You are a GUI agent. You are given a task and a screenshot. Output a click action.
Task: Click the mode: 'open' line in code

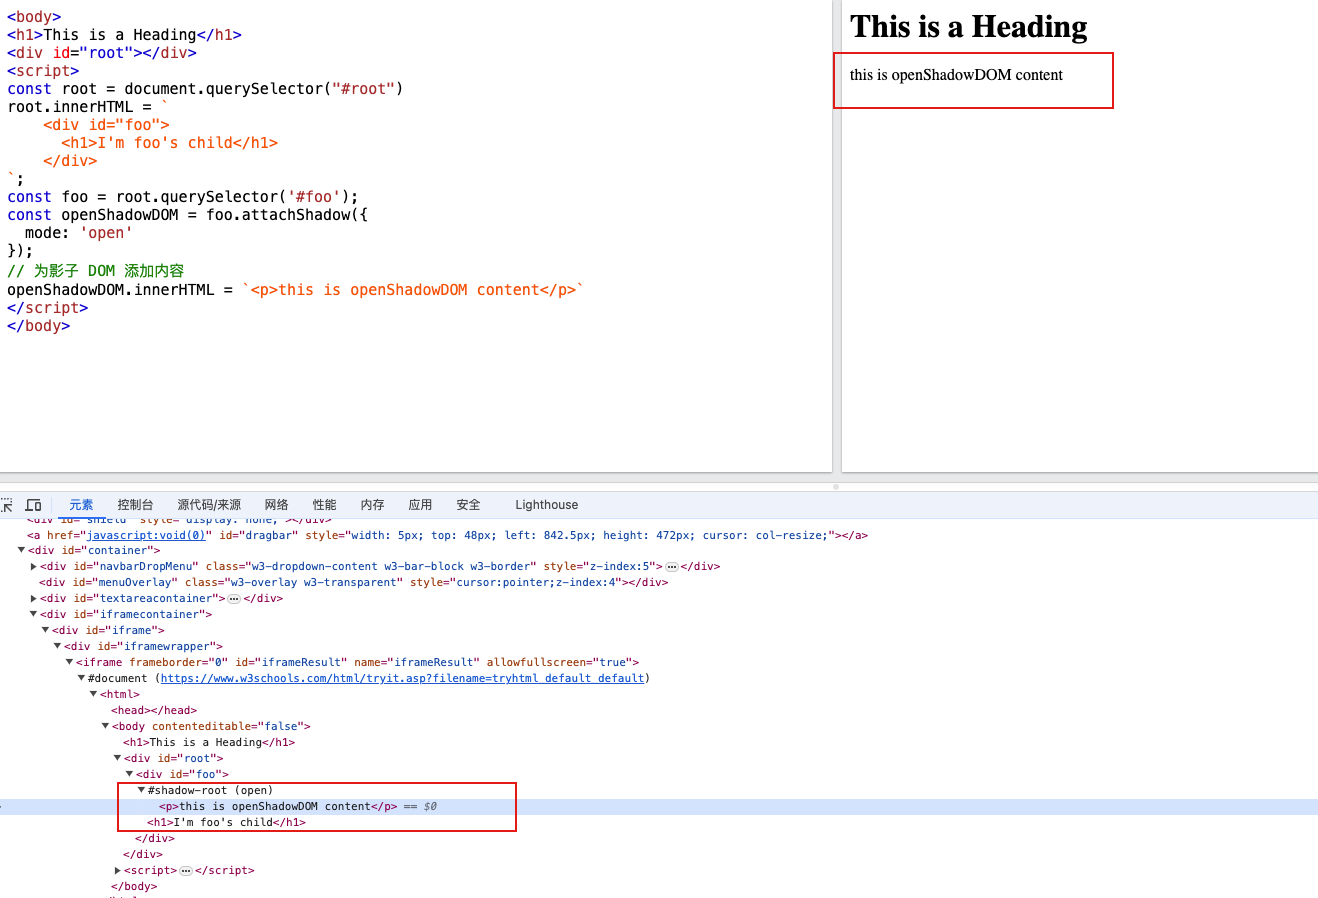click(x=79, y=233)
